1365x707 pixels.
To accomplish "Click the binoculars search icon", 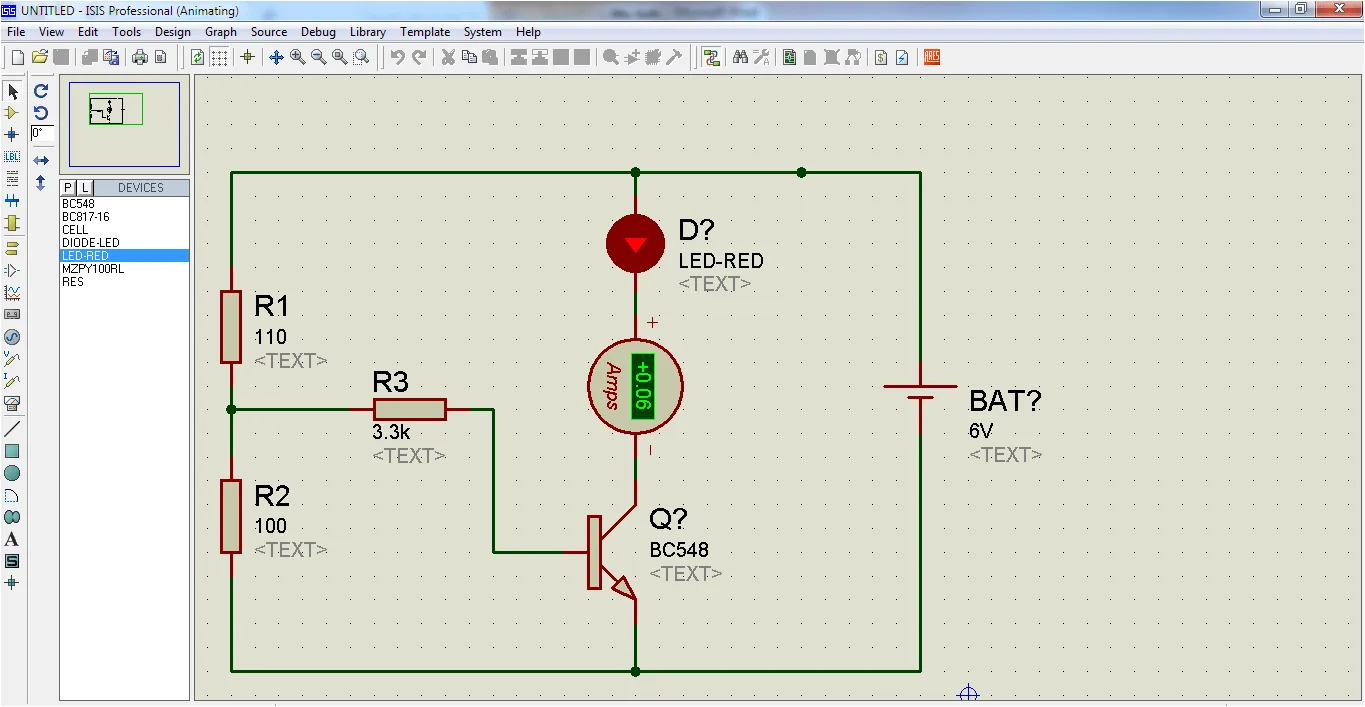I will pyautogui.click(x=740, y=57).
